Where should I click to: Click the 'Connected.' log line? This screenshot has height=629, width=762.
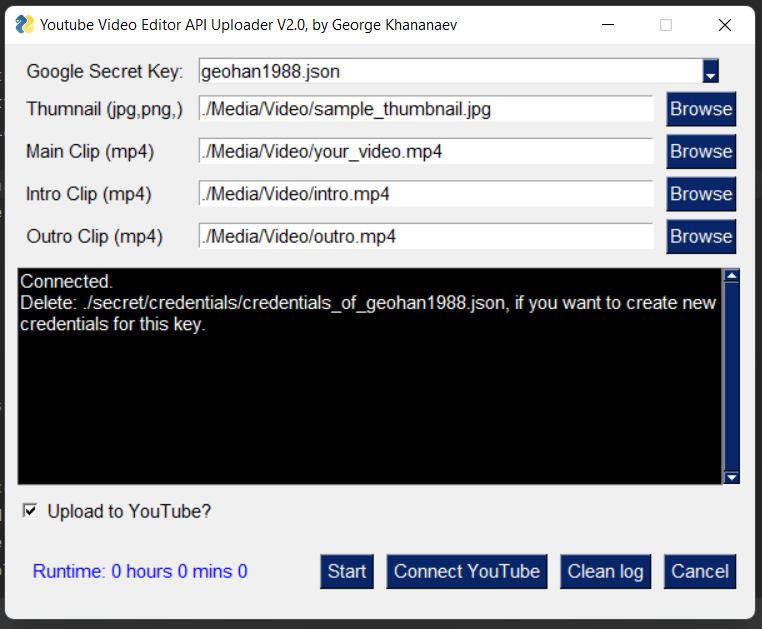click(x=66, y=281)
